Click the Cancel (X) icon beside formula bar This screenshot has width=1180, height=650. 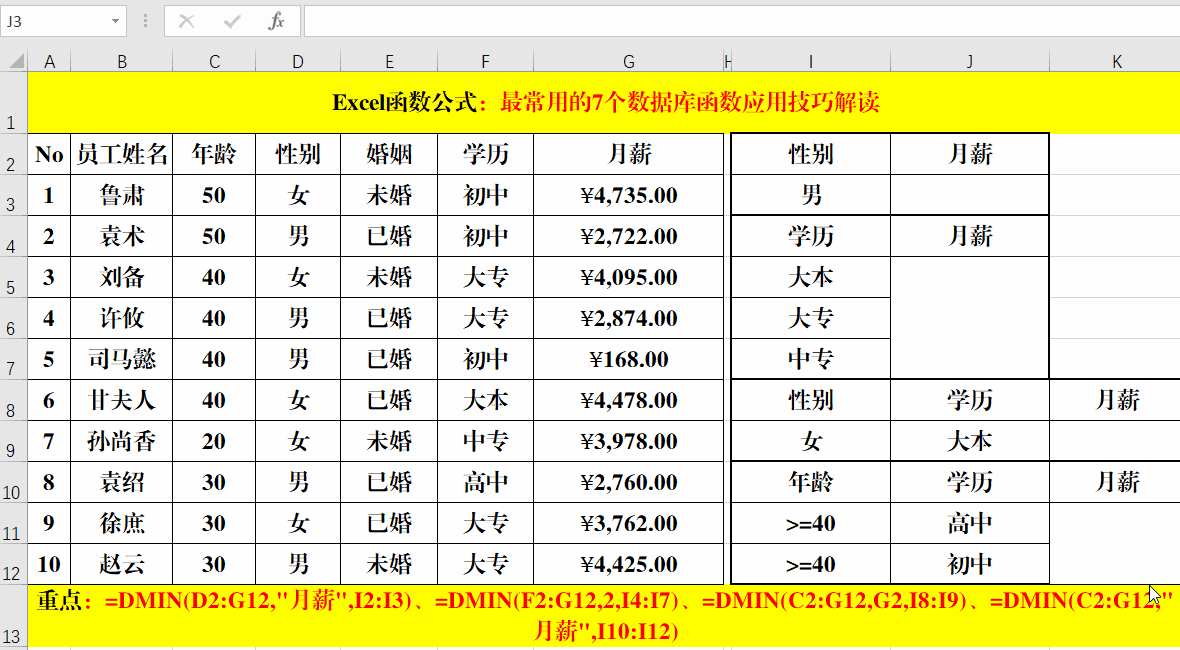[x=188, y=21]
